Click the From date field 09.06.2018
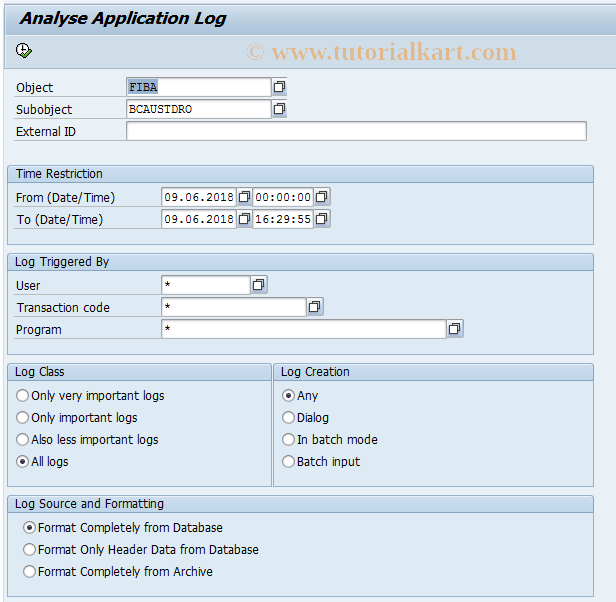This screenshot has width=616, height=602. coord(199,197)
